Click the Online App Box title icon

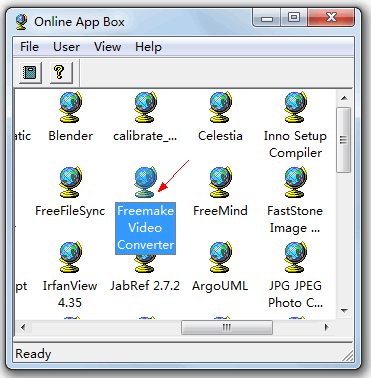pyautogui.click(x=22, y=22)
